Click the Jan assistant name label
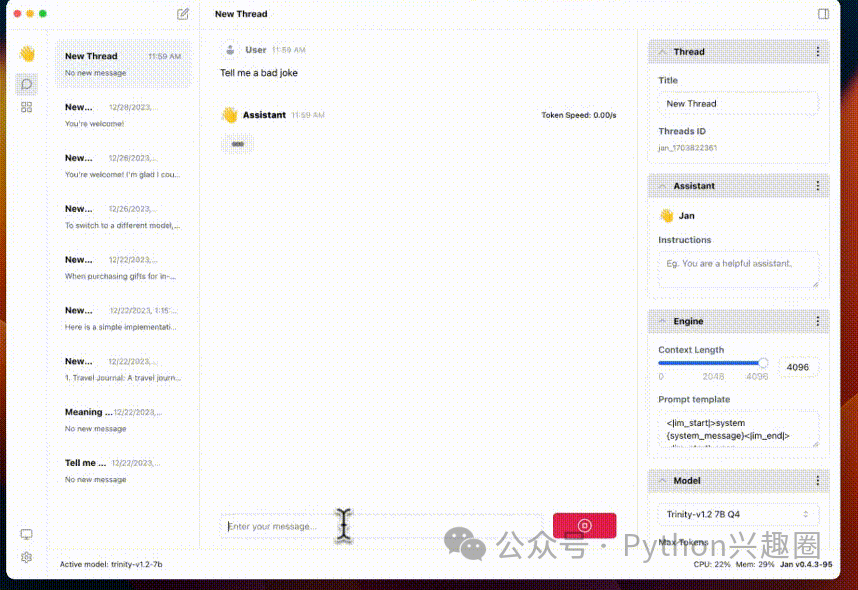The width and height of the screenshot is (858, 590). [686, 216]
